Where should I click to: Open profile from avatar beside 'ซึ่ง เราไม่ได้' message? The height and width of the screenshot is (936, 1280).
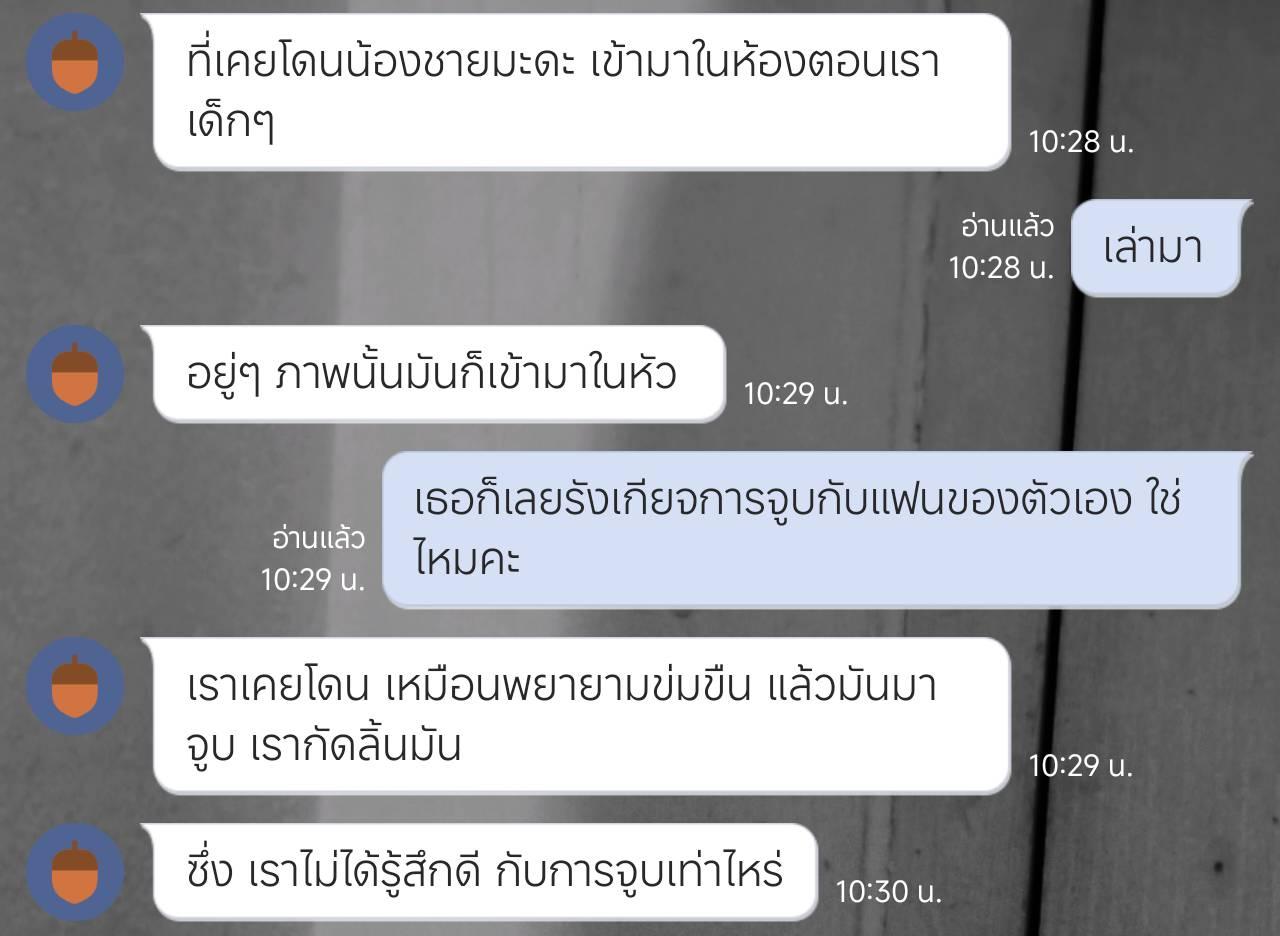pyautogui.click(x=75, y=872)
